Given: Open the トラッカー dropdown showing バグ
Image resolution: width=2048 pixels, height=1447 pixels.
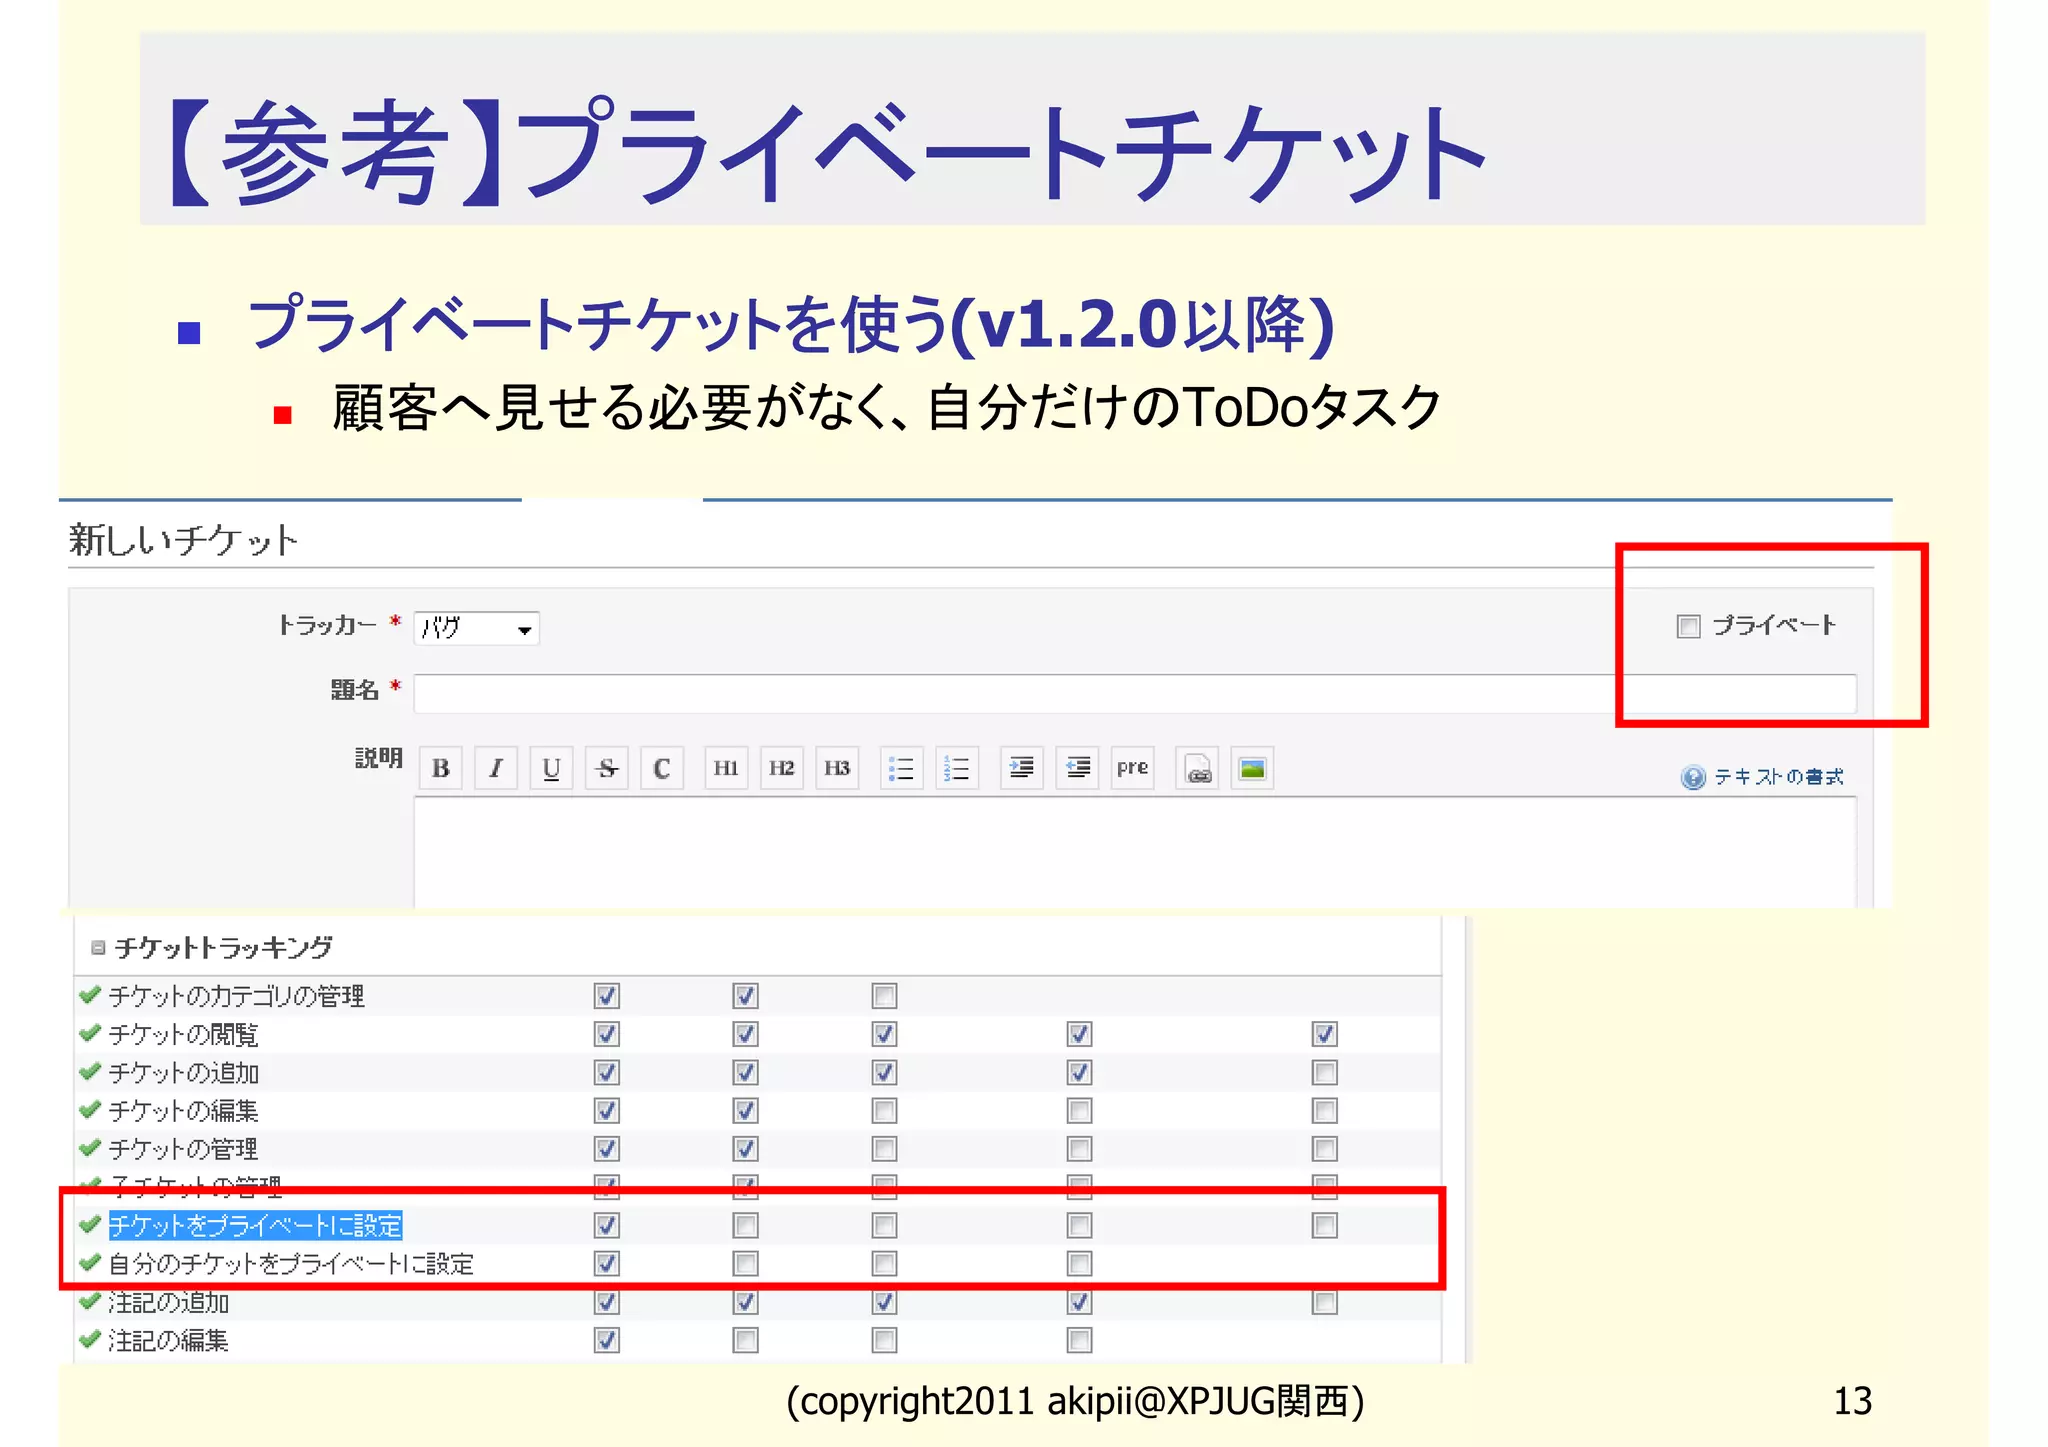Looking at the screenshot, I should [x=477, y=628].
